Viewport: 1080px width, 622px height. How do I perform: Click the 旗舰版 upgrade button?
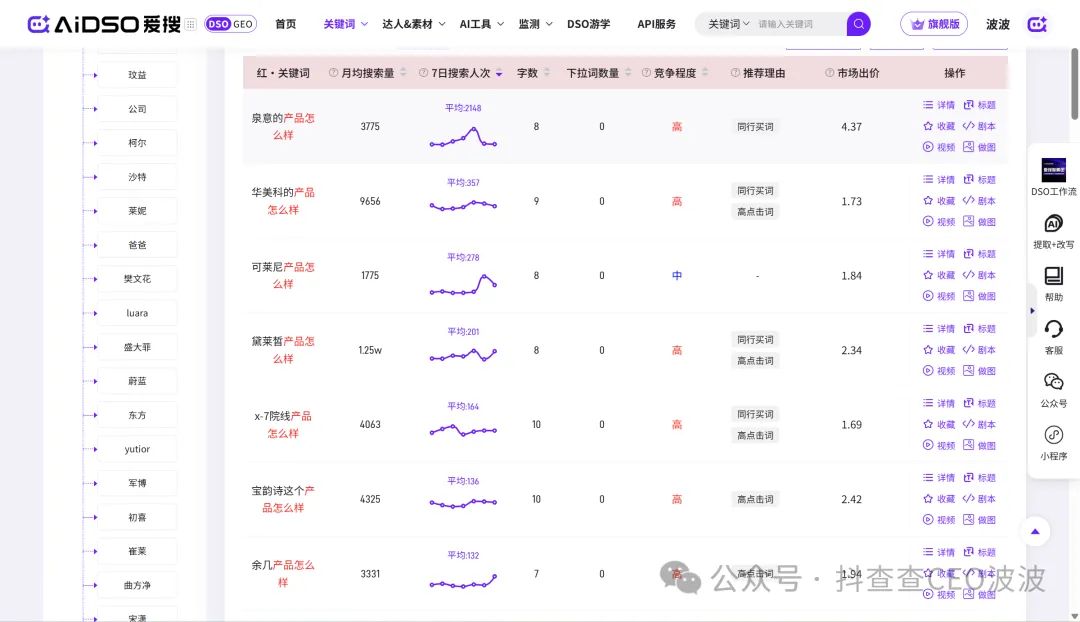click(934, 23)
